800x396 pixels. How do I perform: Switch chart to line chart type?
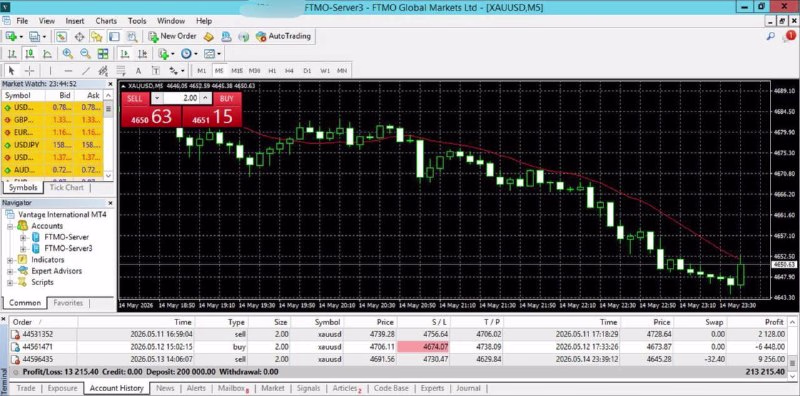pyautogui.click(x=47, y=54)
